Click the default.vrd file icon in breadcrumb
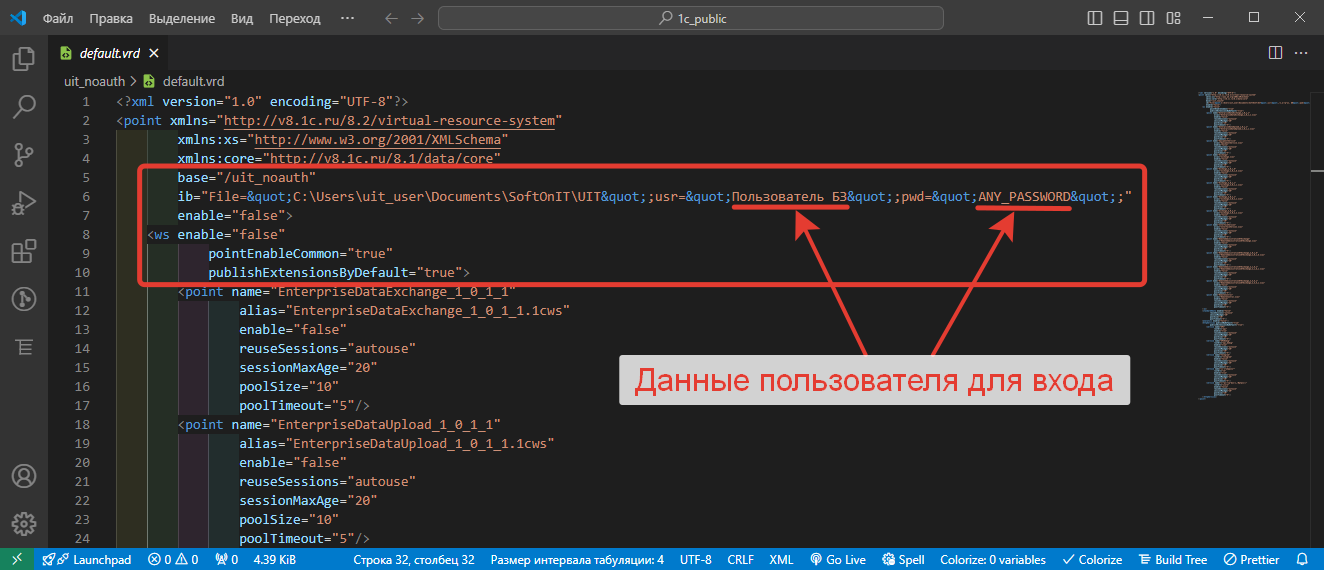This screenshot has height=570, width=1324. (150, 81)
